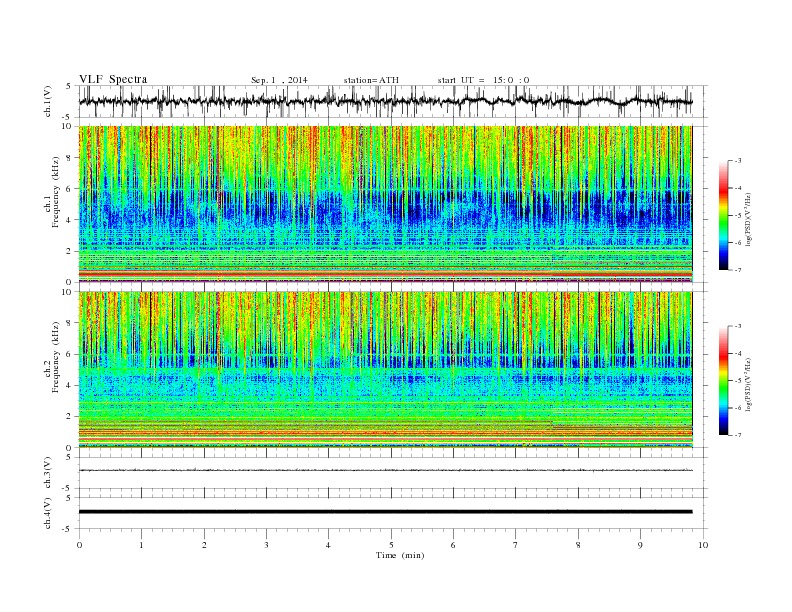Click the "4" tick on the time axis
This screenshot has width=792, height=612.
point(328,545)
